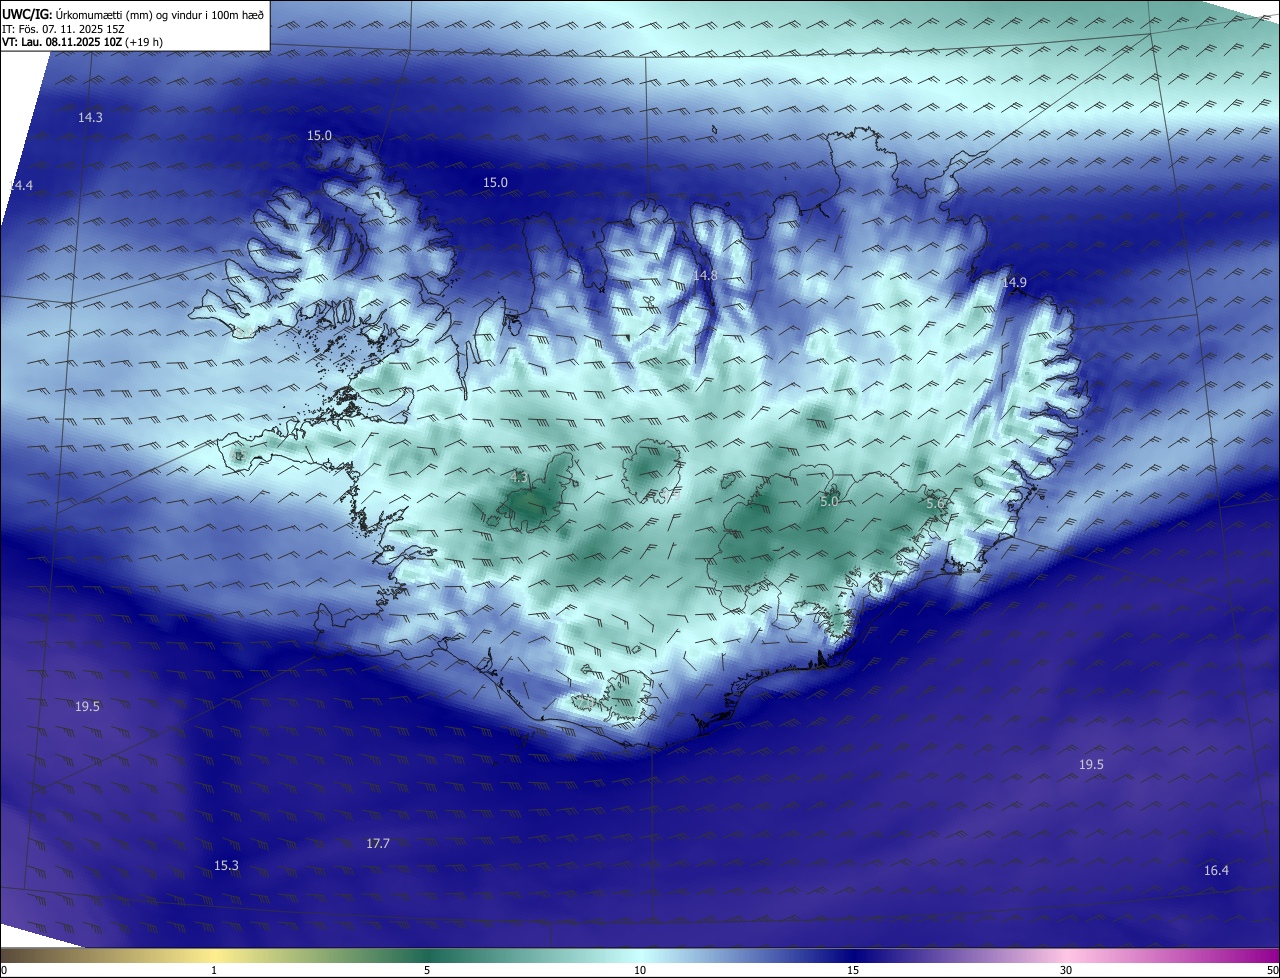This screenshot has height=978, width=1280.
Task: Click the map title 'Úrkomumætti (mm) og vindur í 100m hæð'
Action: 160,15
